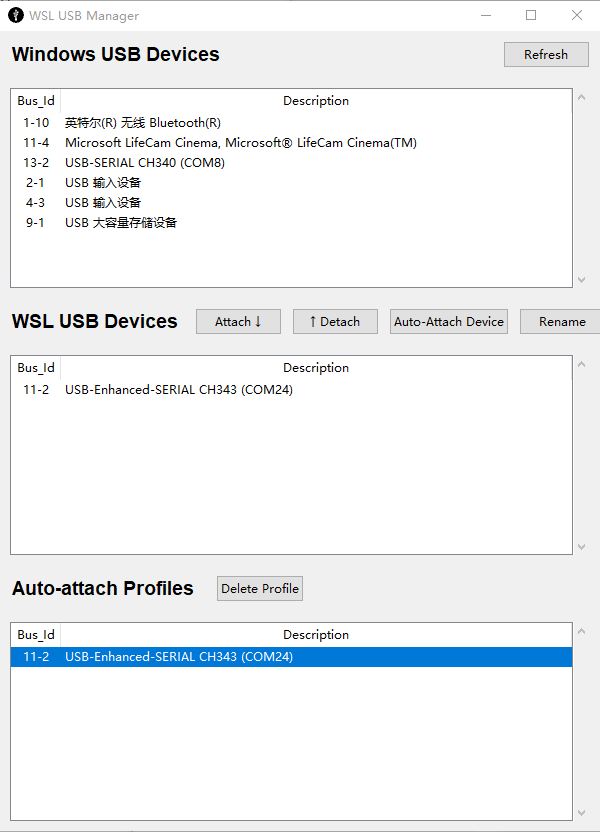Click the Bus_Id column header in Windows devices
The image size is (600, 832).
coord(35,100)
